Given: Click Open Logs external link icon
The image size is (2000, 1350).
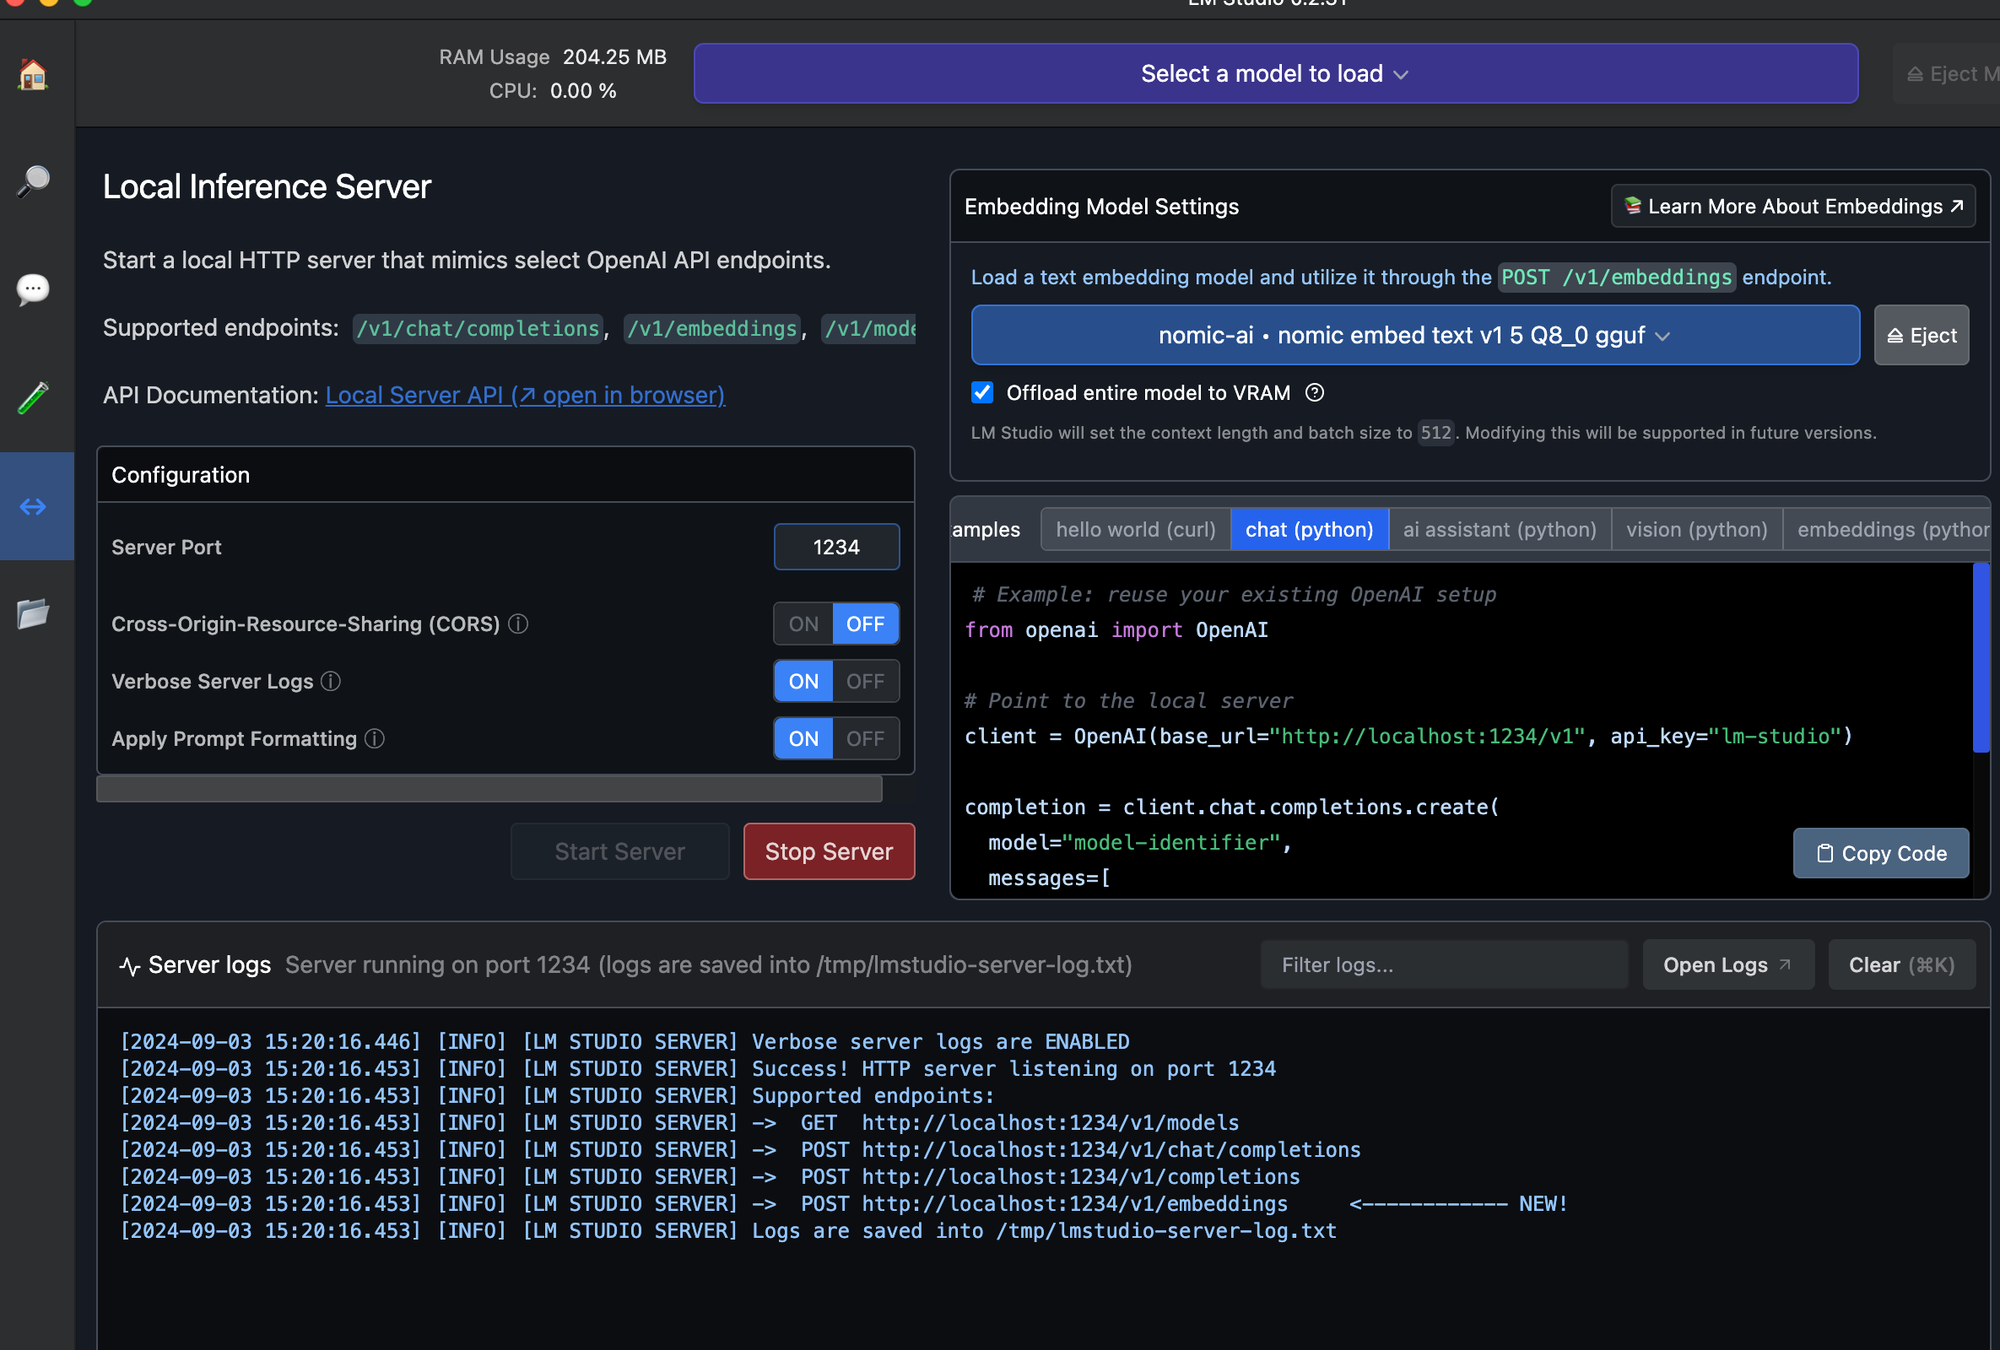Looking at the screenshot, I should click(1786, 964).
